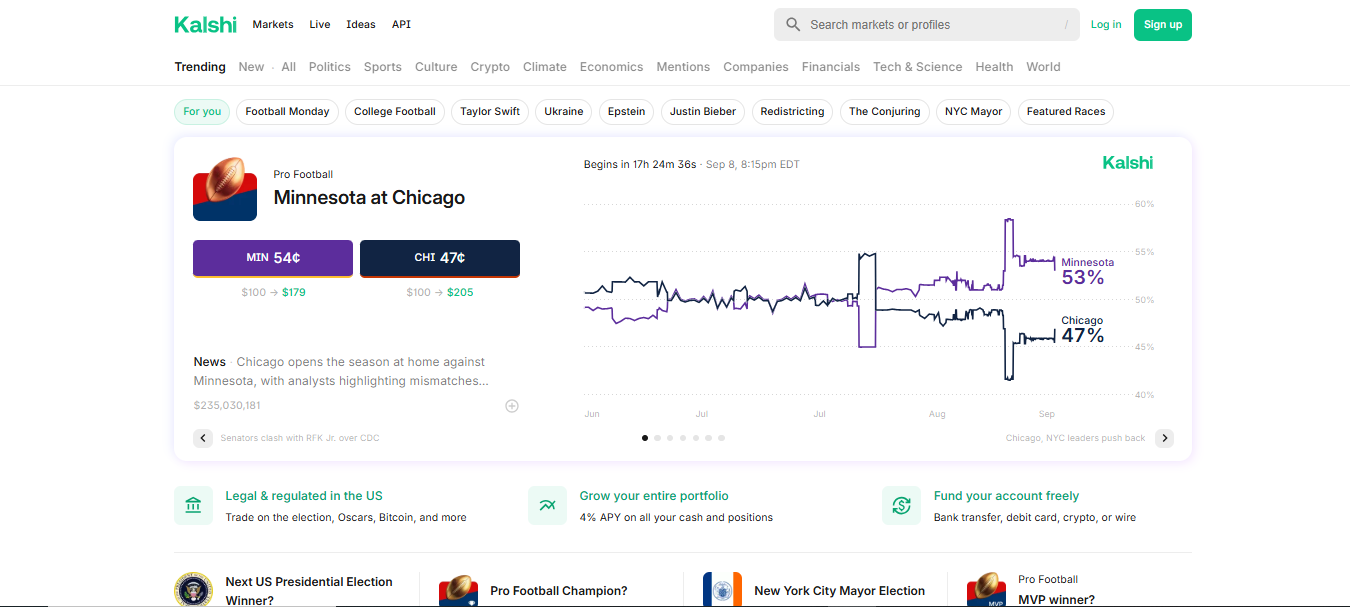
Task: Select the All category tab
Action: point(288,67)
